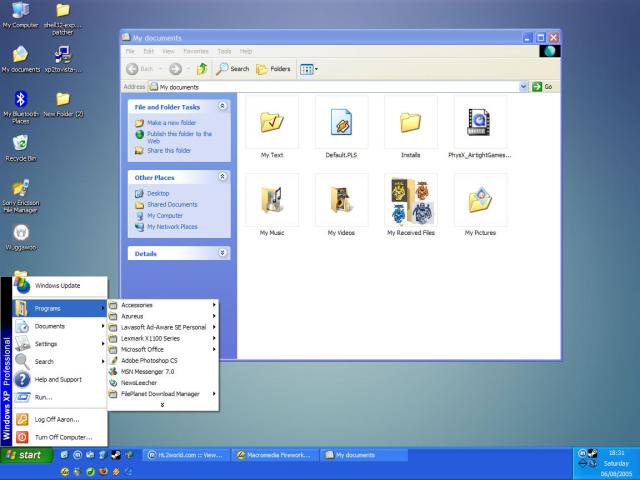Expand the Details panel

pyautogui.click(x=222, y=253)
